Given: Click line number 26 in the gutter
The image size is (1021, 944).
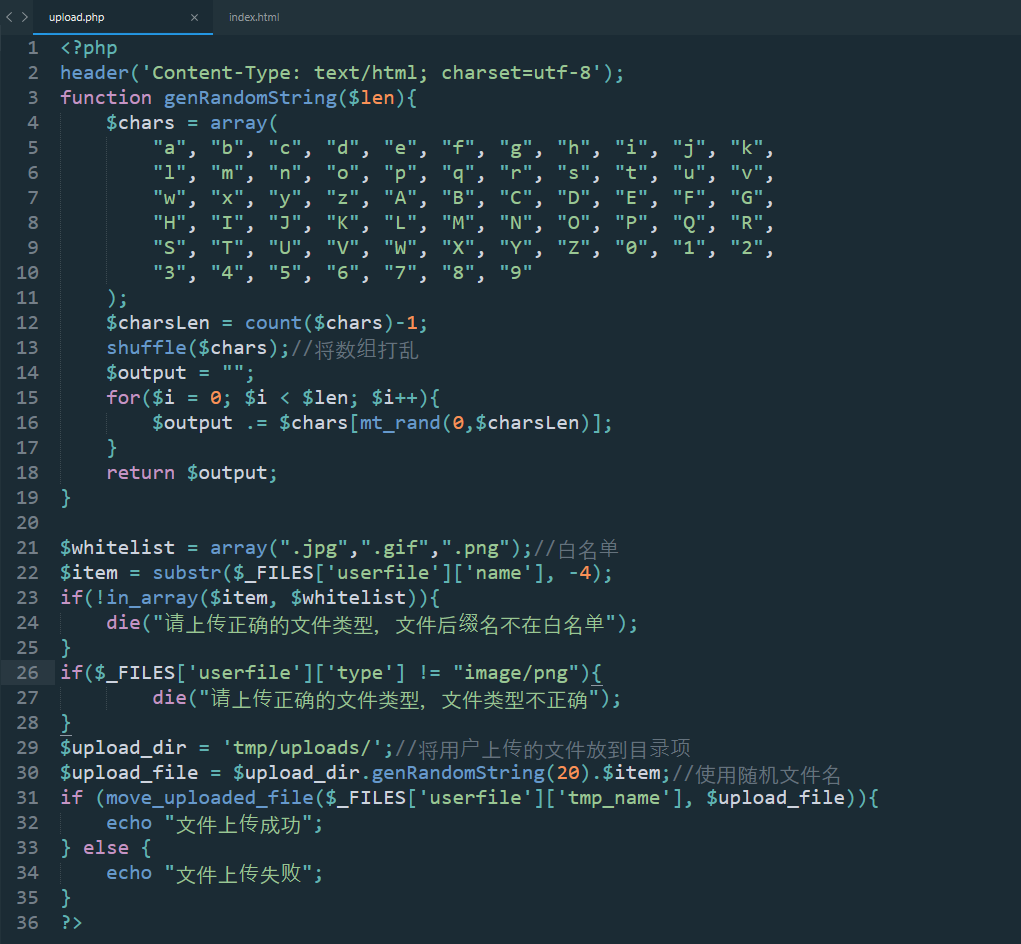Looking at the screenshot, I should (x=27, y=673).
